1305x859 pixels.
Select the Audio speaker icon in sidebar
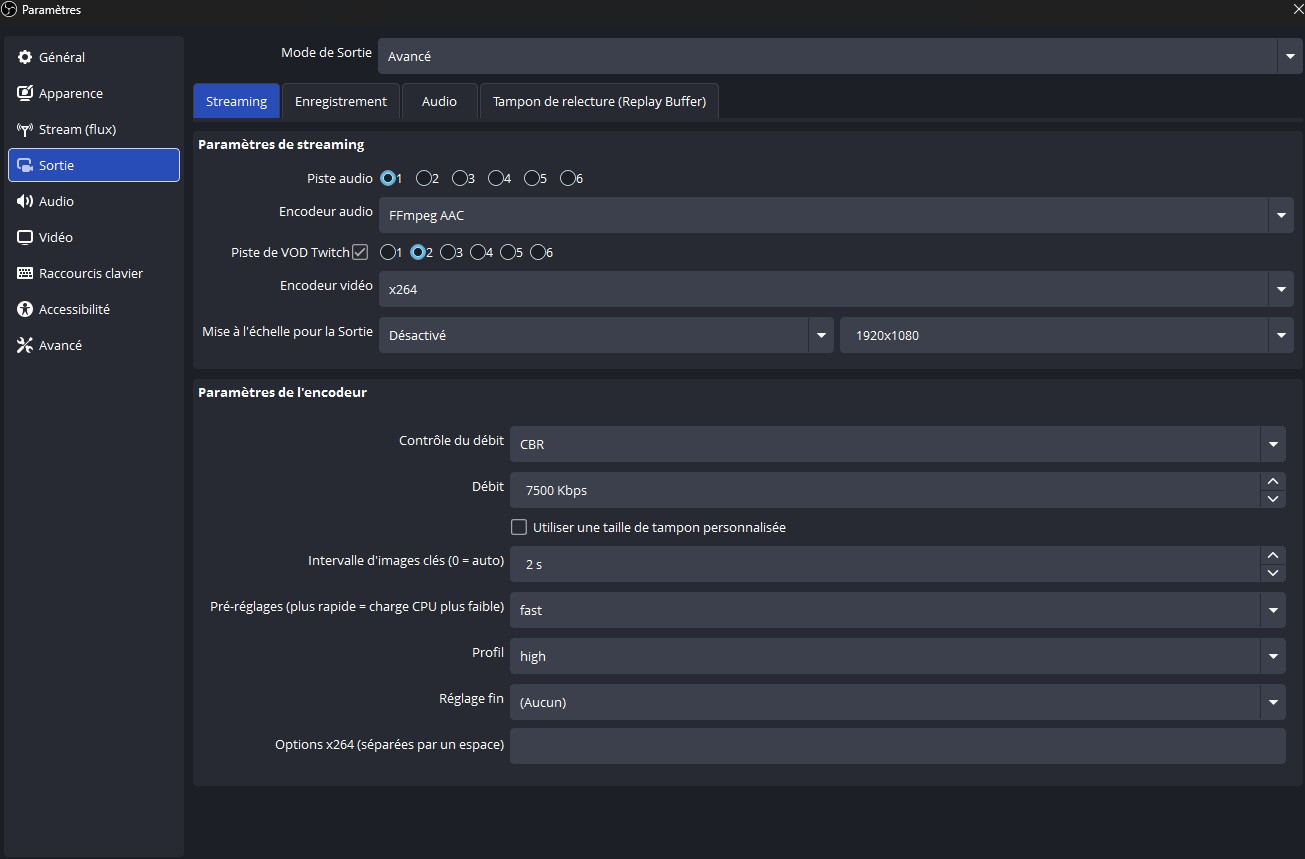[x=25, y=201]
